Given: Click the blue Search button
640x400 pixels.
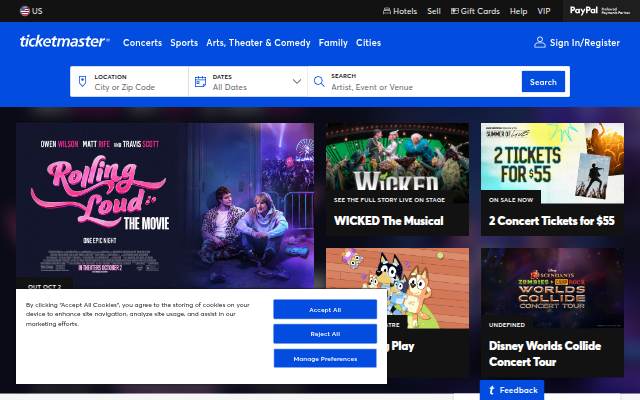Looking at the screenshot, I should point(543,82).
